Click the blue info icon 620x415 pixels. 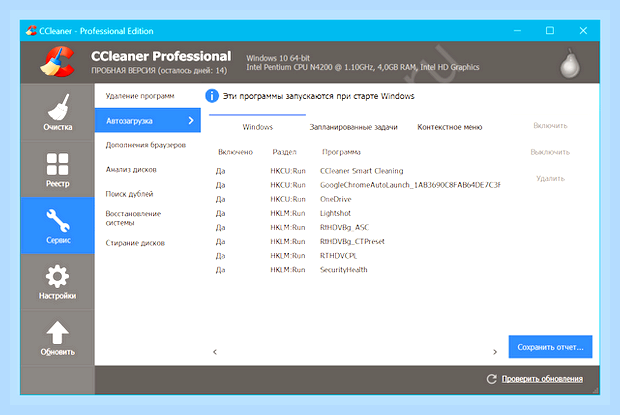click(x=212, y=96)
